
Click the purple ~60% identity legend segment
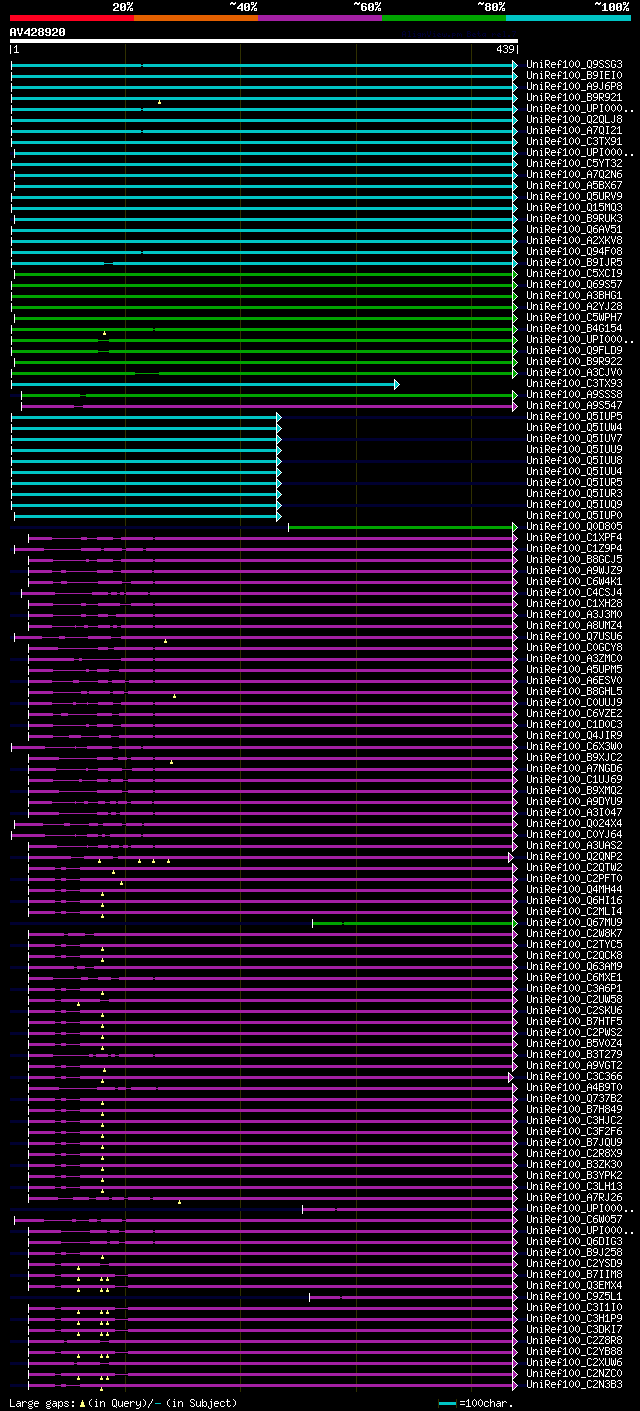coord(320,17)
